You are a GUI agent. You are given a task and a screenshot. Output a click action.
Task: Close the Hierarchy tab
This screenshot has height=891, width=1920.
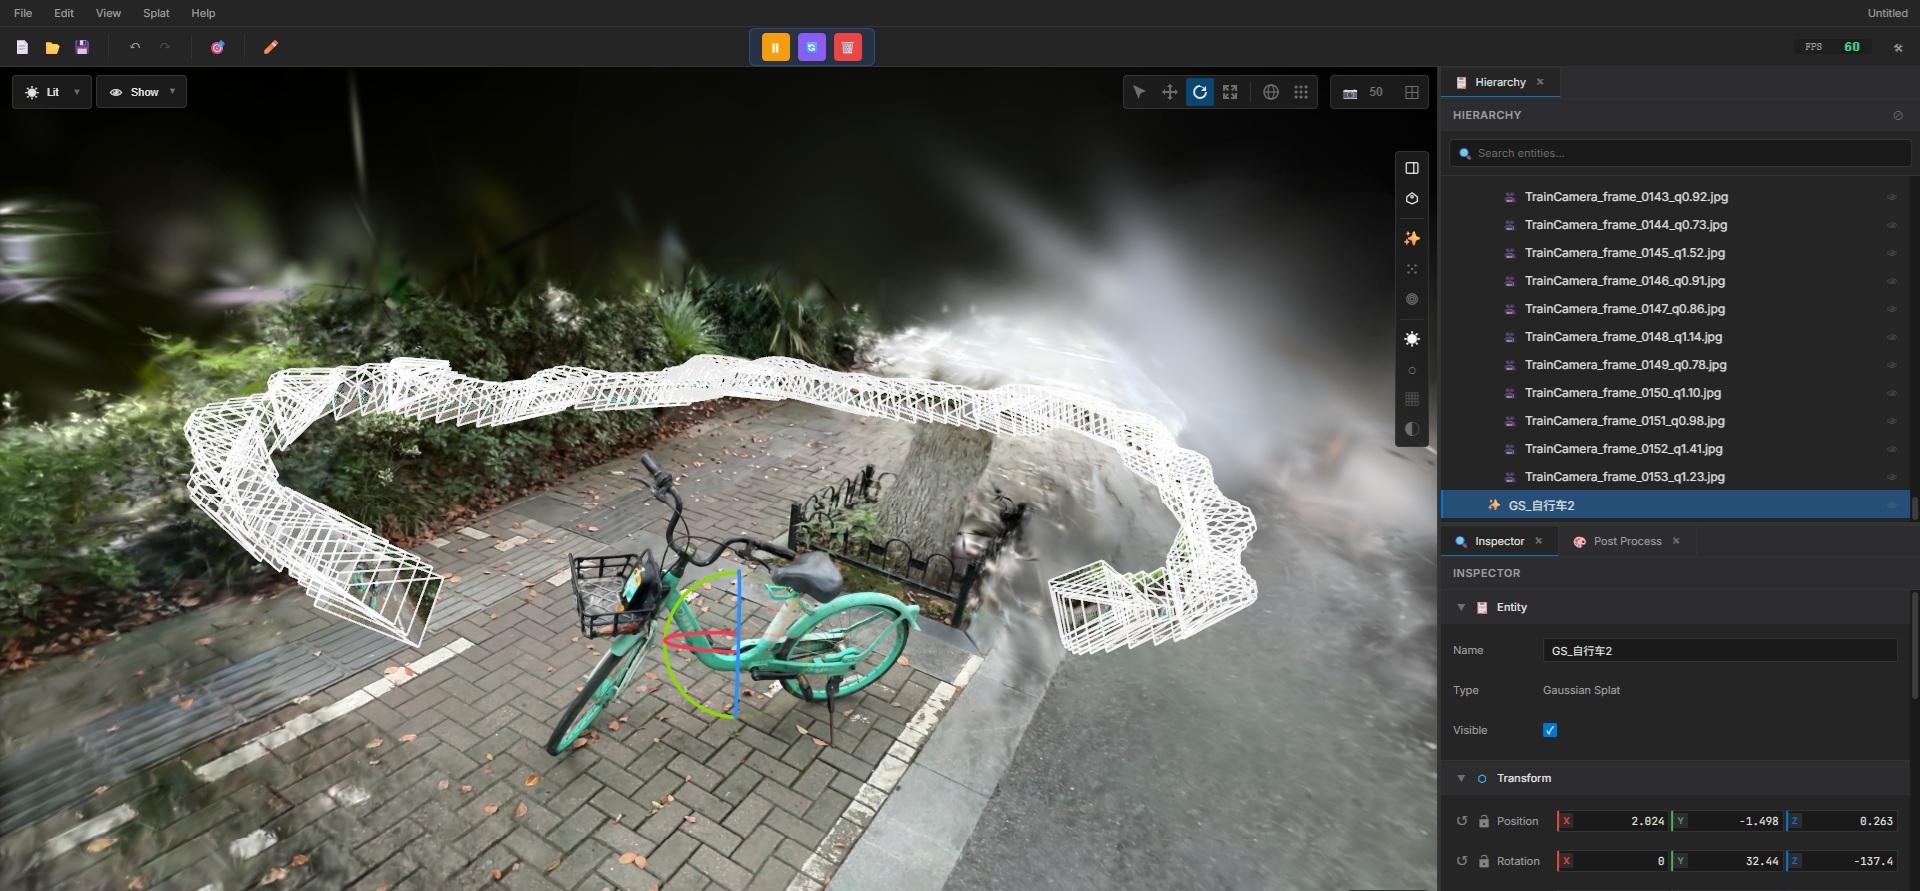[1540, 82]
